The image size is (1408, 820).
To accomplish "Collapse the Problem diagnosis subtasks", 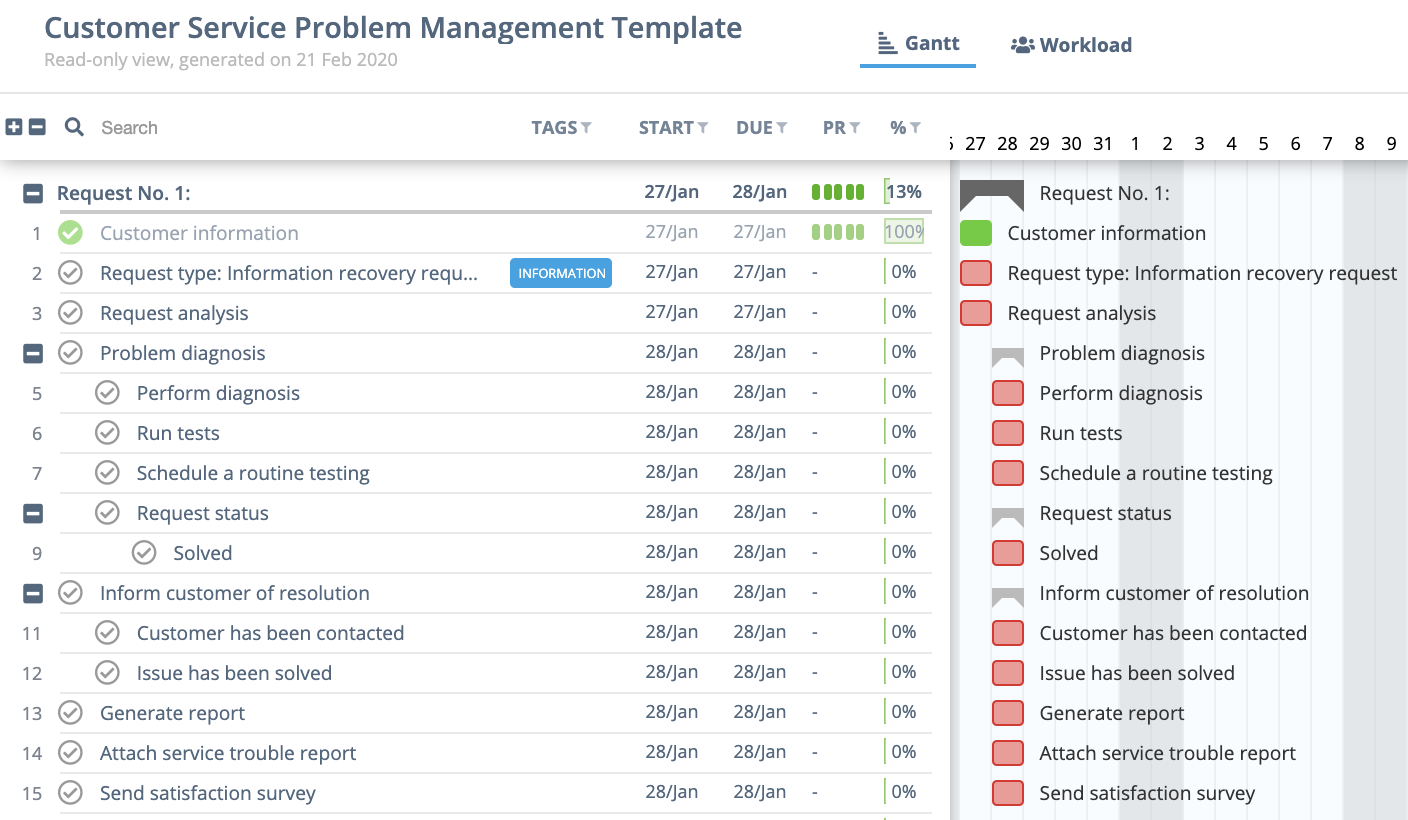I will pyautogui.click(x=32, y=352).
